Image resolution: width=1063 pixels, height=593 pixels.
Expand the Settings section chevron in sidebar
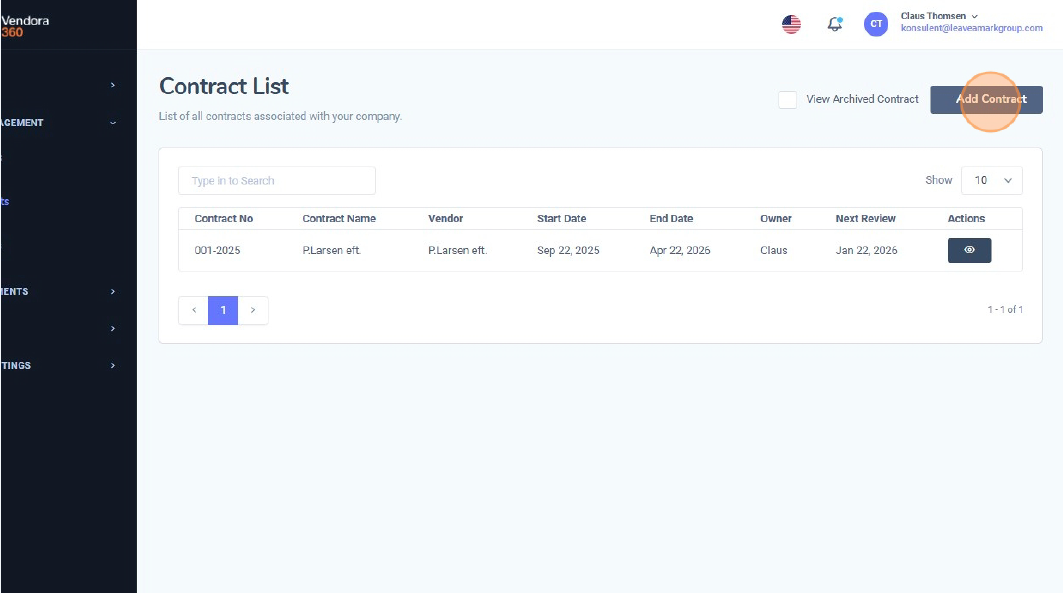[x=113, y=366]
